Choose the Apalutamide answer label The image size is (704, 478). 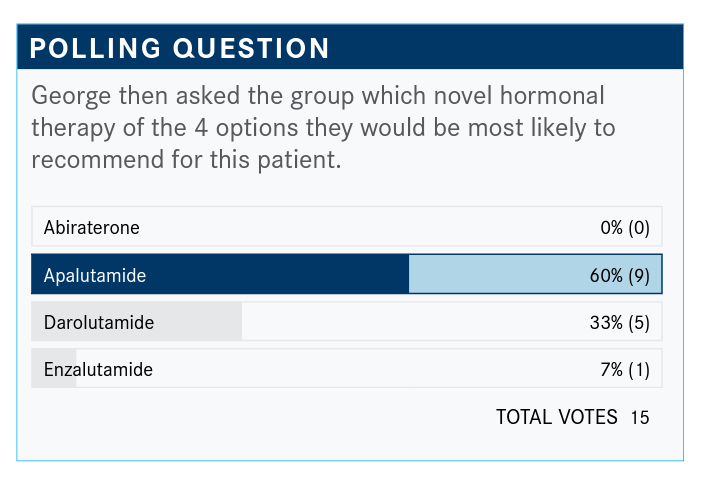coord(94,276)
